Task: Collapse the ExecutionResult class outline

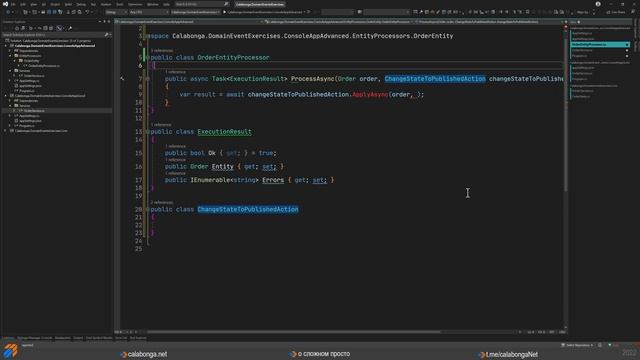Action: coord(147,132)
